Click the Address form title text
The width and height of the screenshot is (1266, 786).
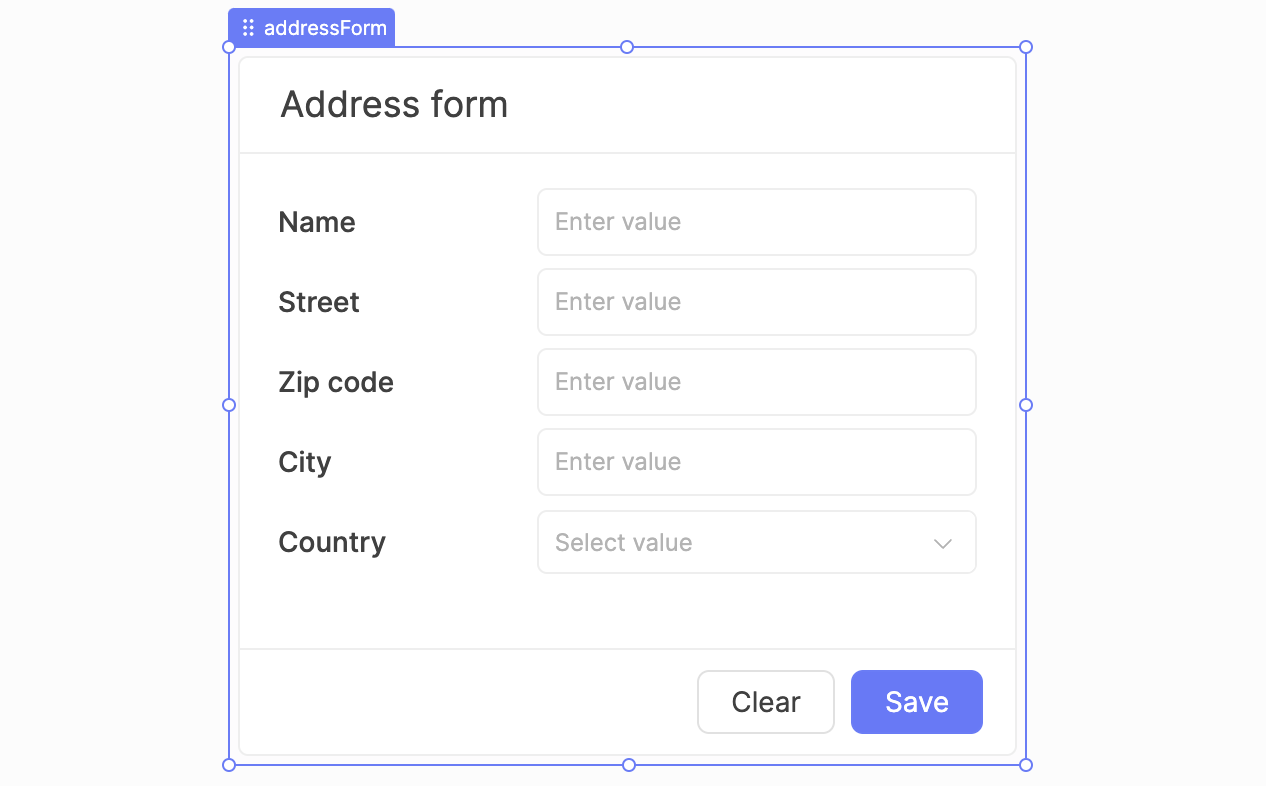coord(394,105)
